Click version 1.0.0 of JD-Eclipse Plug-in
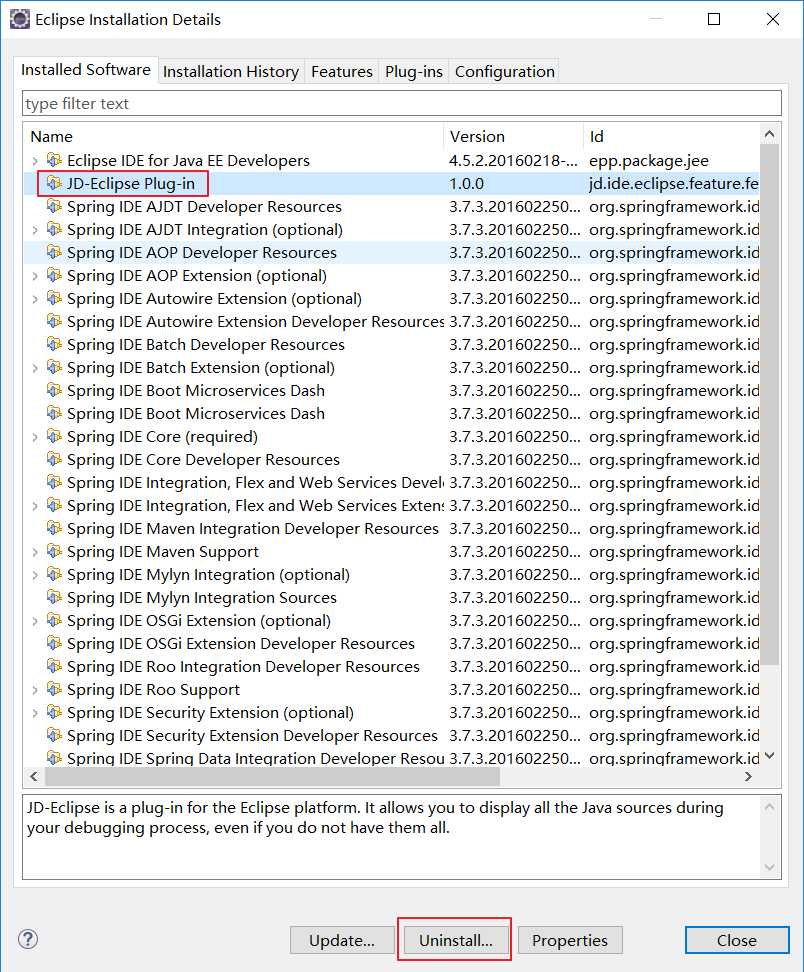The image size is (804, 972). [x=467, y=184]
